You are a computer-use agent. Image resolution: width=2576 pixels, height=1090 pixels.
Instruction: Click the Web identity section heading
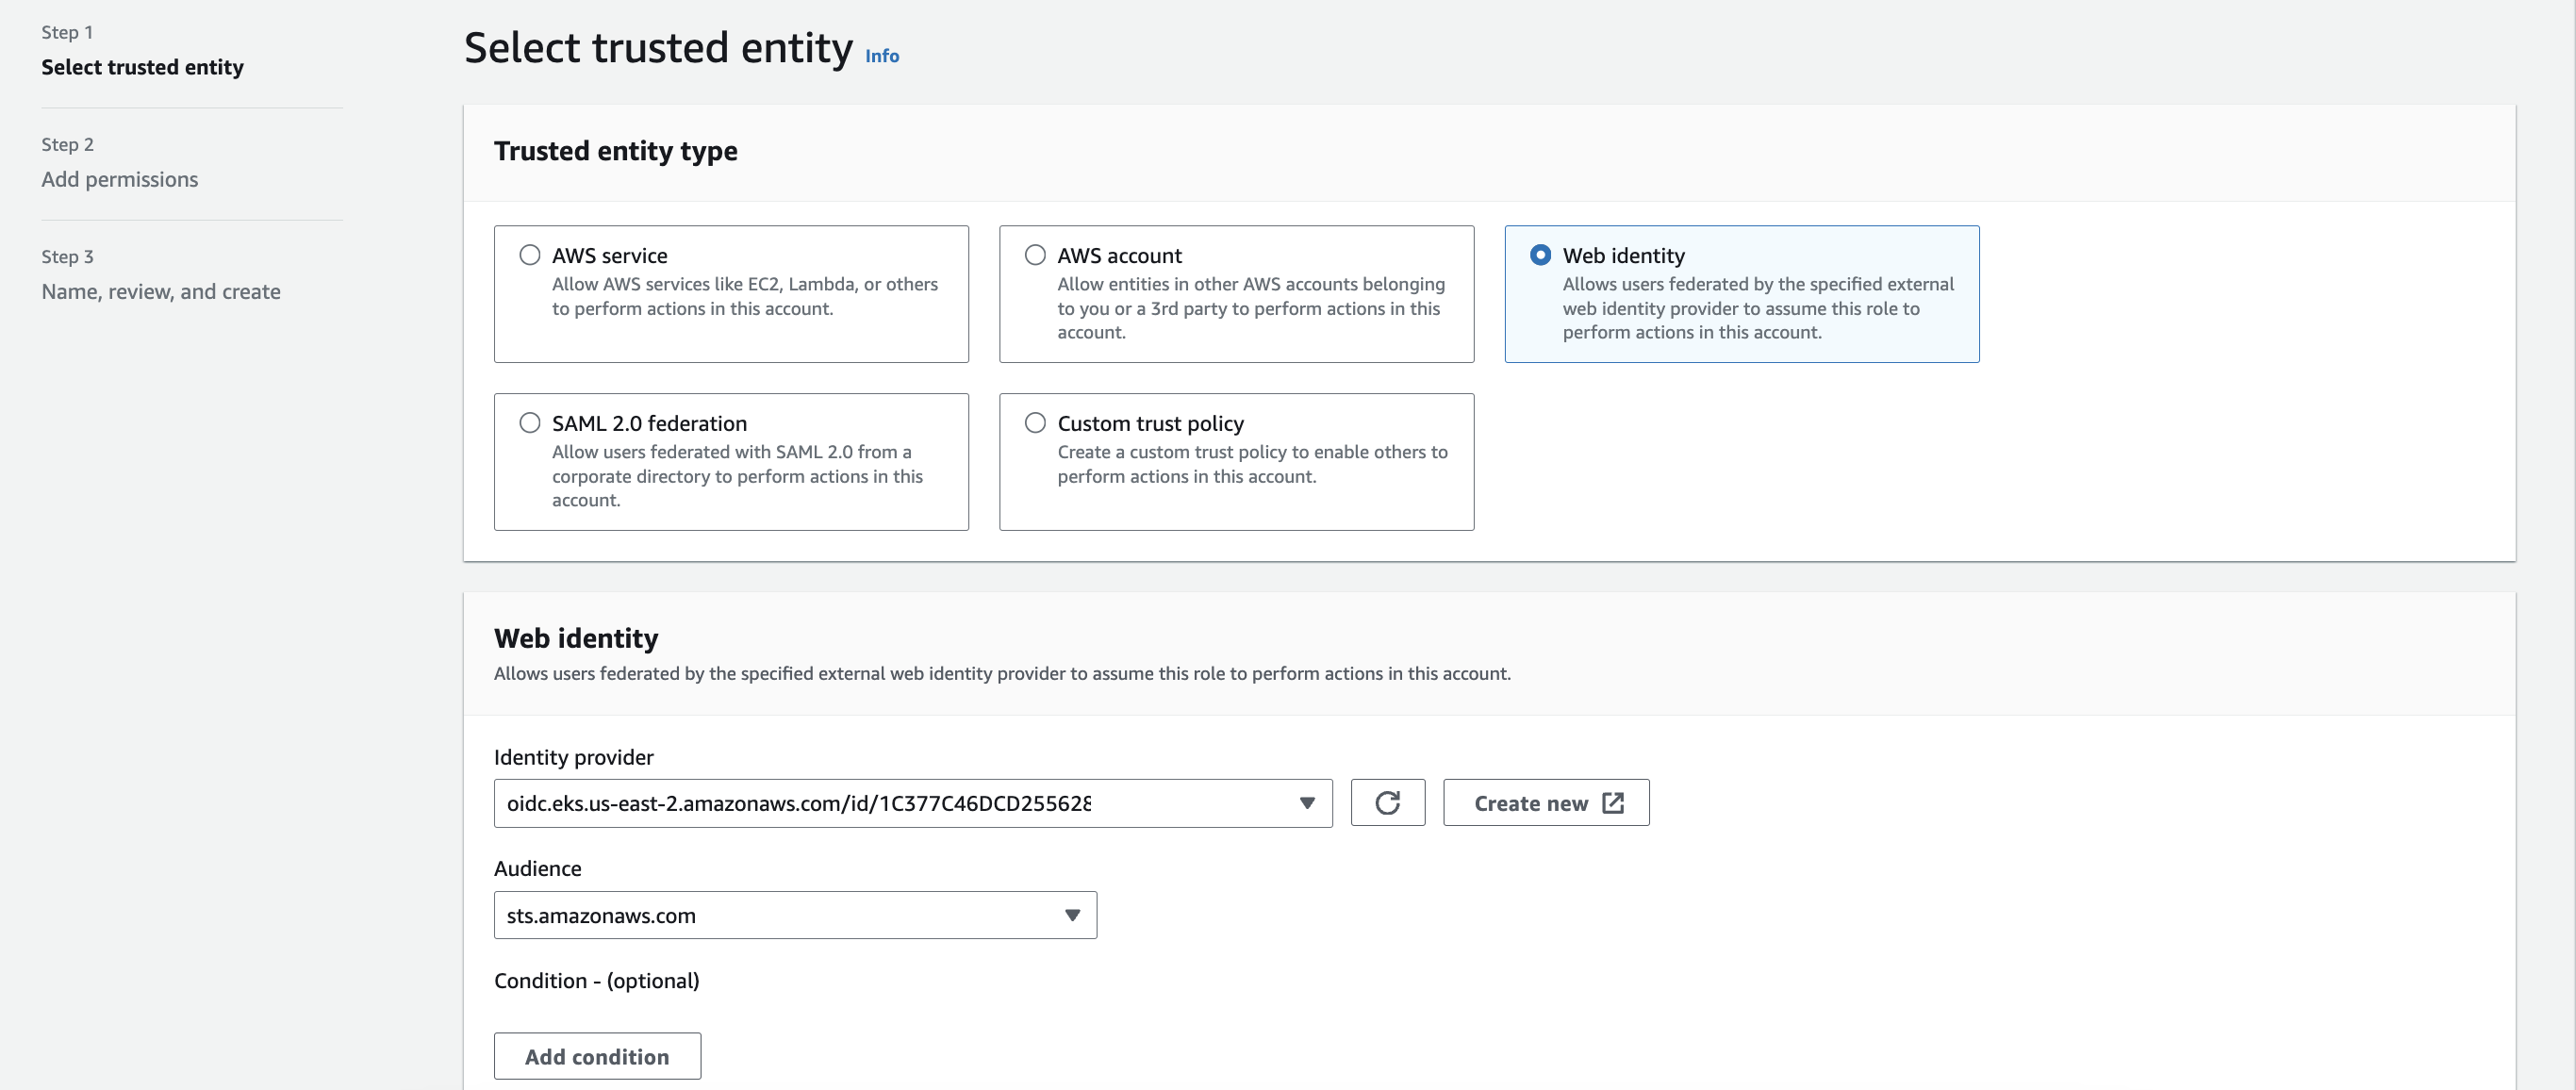(x=576, y=638)
